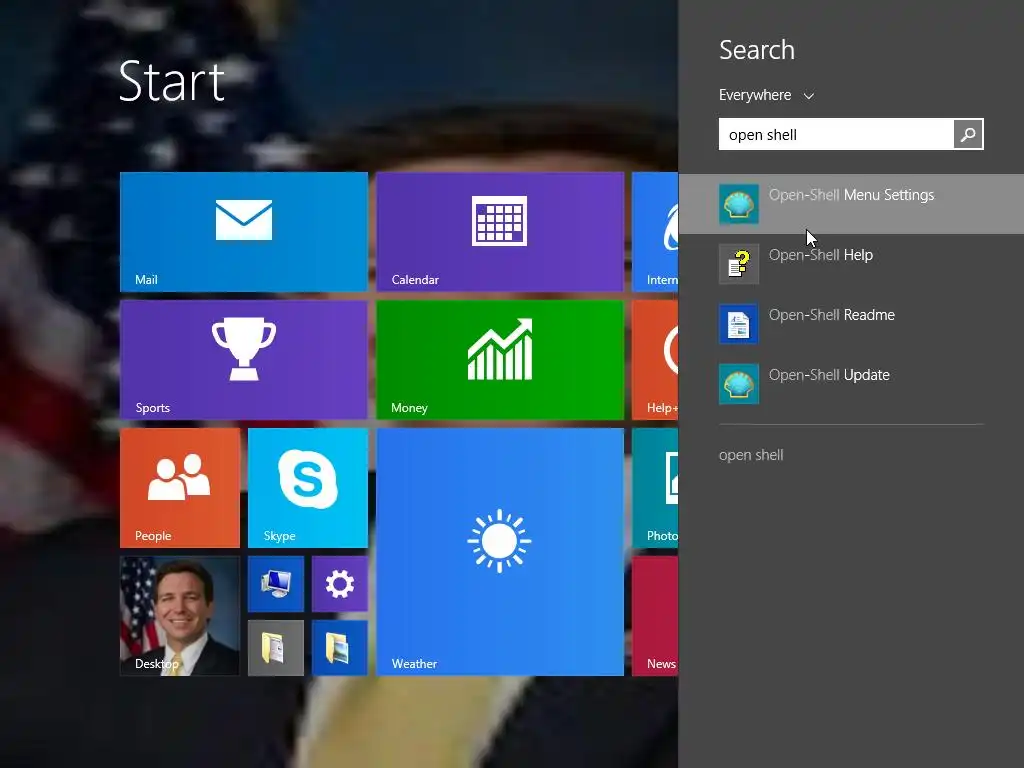1024x768 pixels.
Task: Open the News tile
Action: point(655,616)
